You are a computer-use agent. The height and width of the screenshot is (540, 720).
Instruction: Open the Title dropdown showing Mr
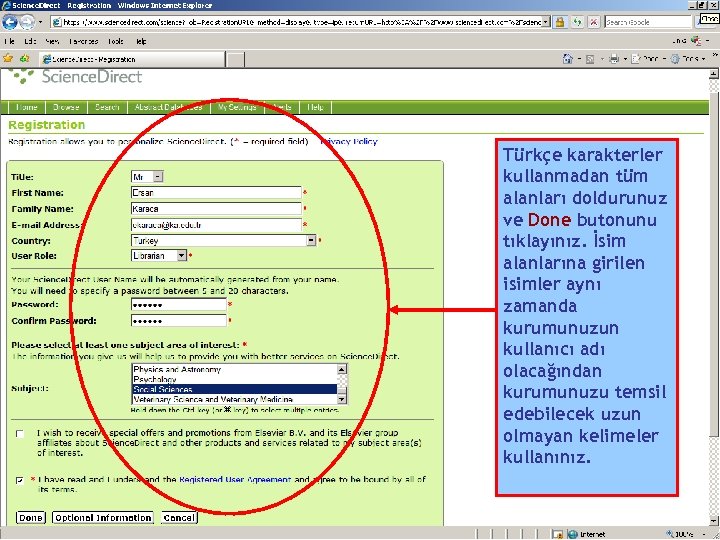coord(158,176)
